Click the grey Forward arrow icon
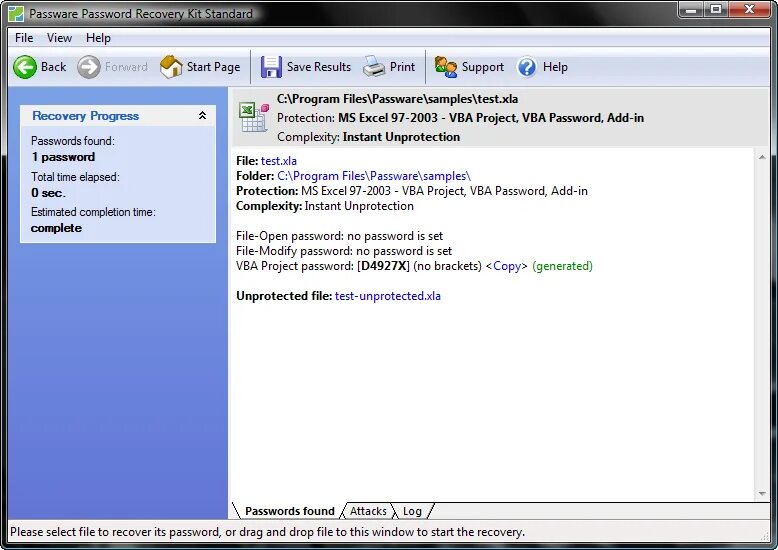 click(x=89, y=67)
